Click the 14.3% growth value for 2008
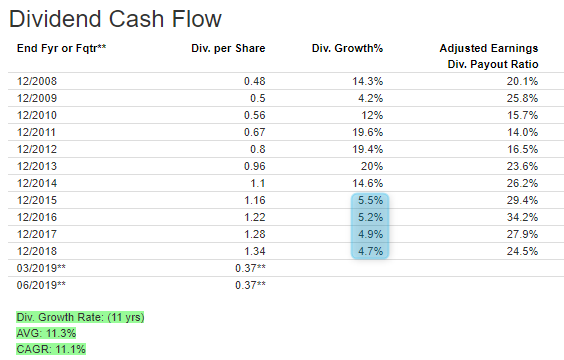Screen dimensions: 564x360 click(367, 81)
